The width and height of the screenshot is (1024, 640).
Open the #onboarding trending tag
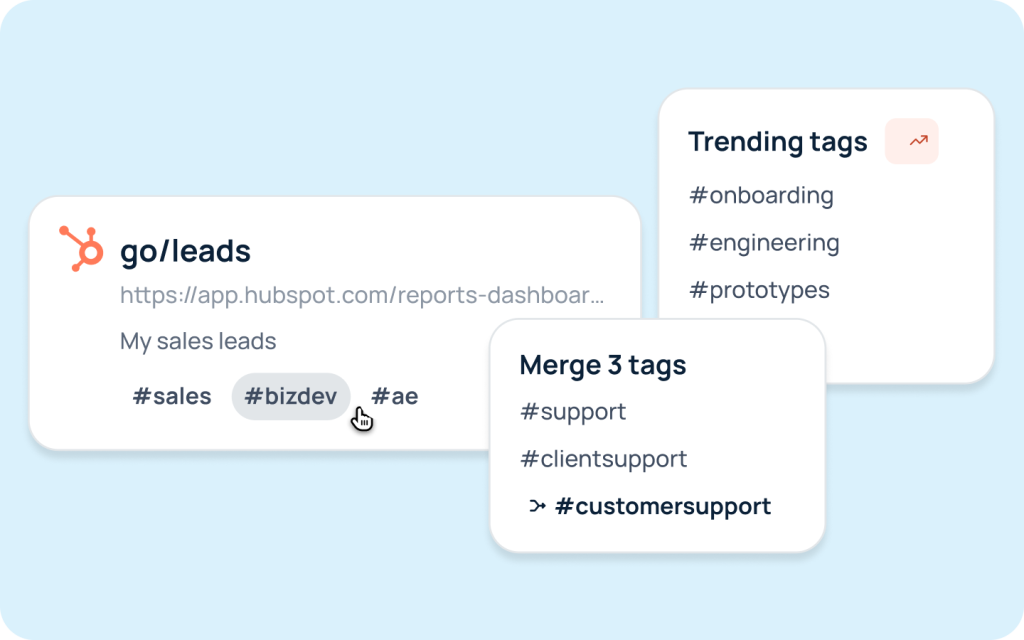tap(761, 195)
